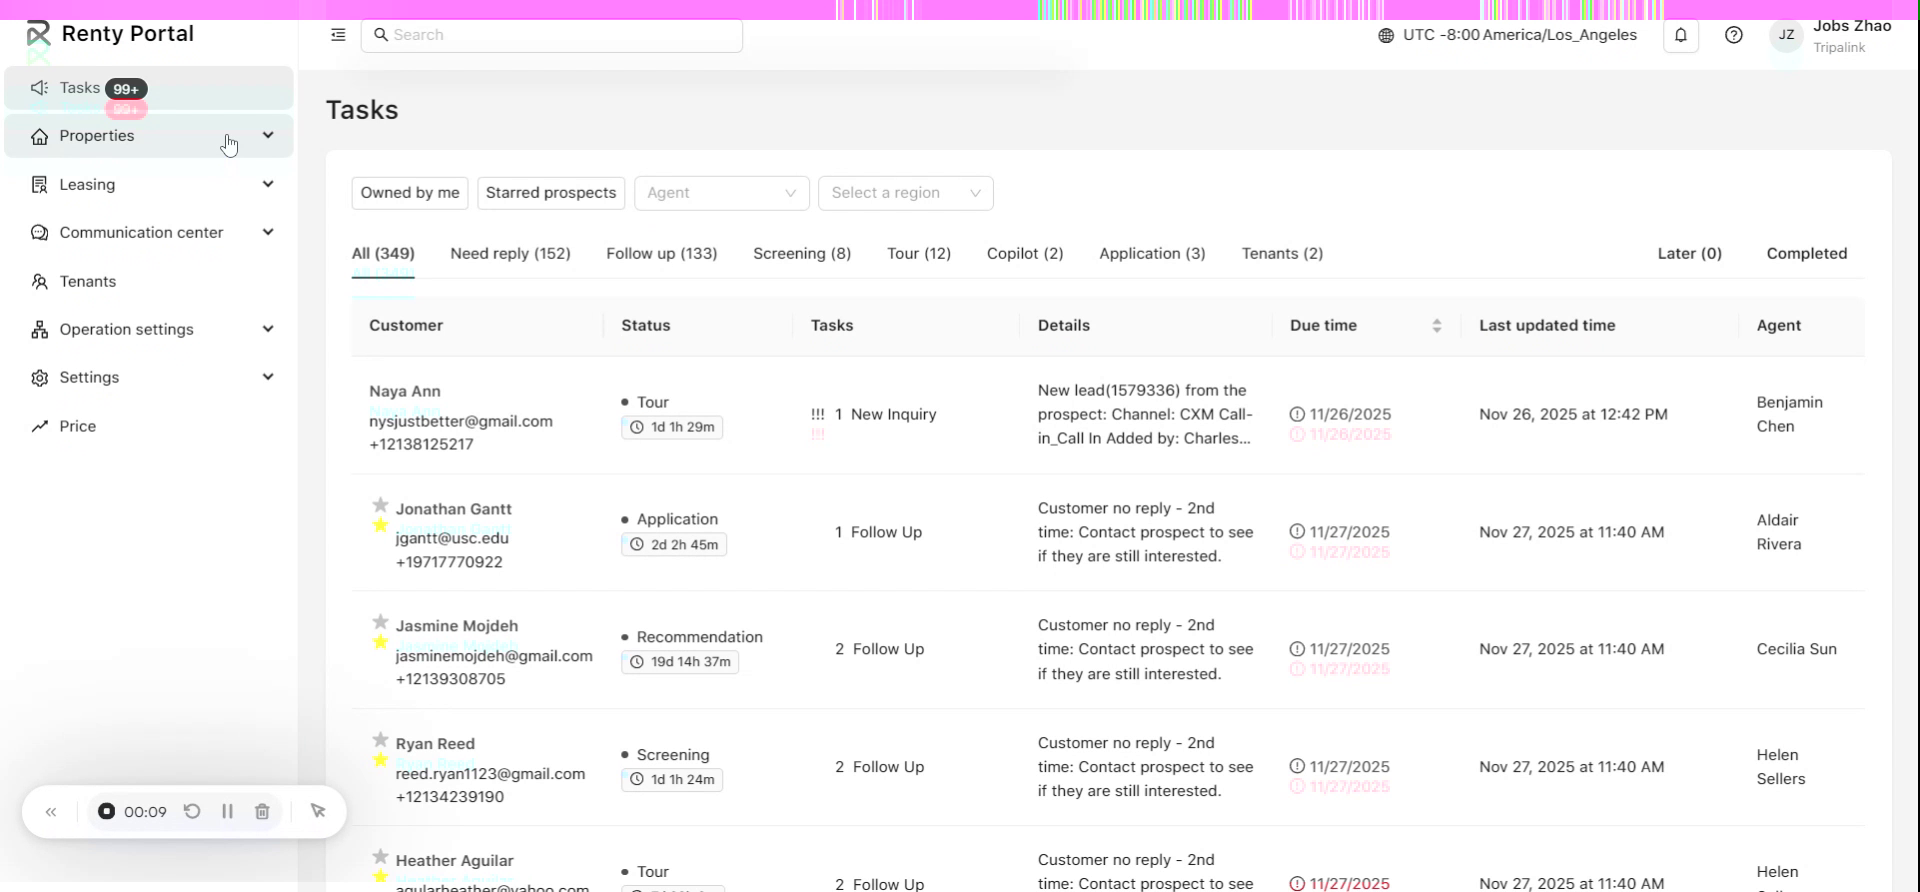Click into the Search field
Image resolution: width=1920 pixels, height=892 pixels.
[x=552, y=35]
